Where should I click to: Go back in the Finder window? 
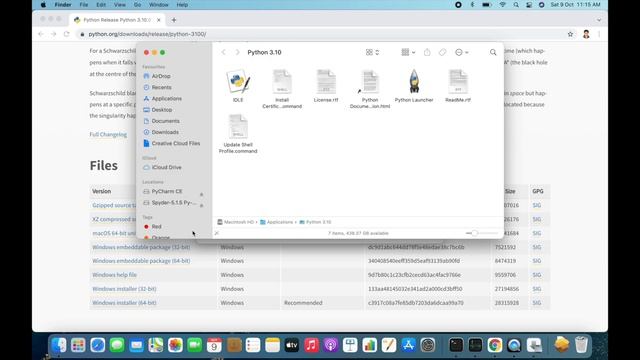point(224,52)
